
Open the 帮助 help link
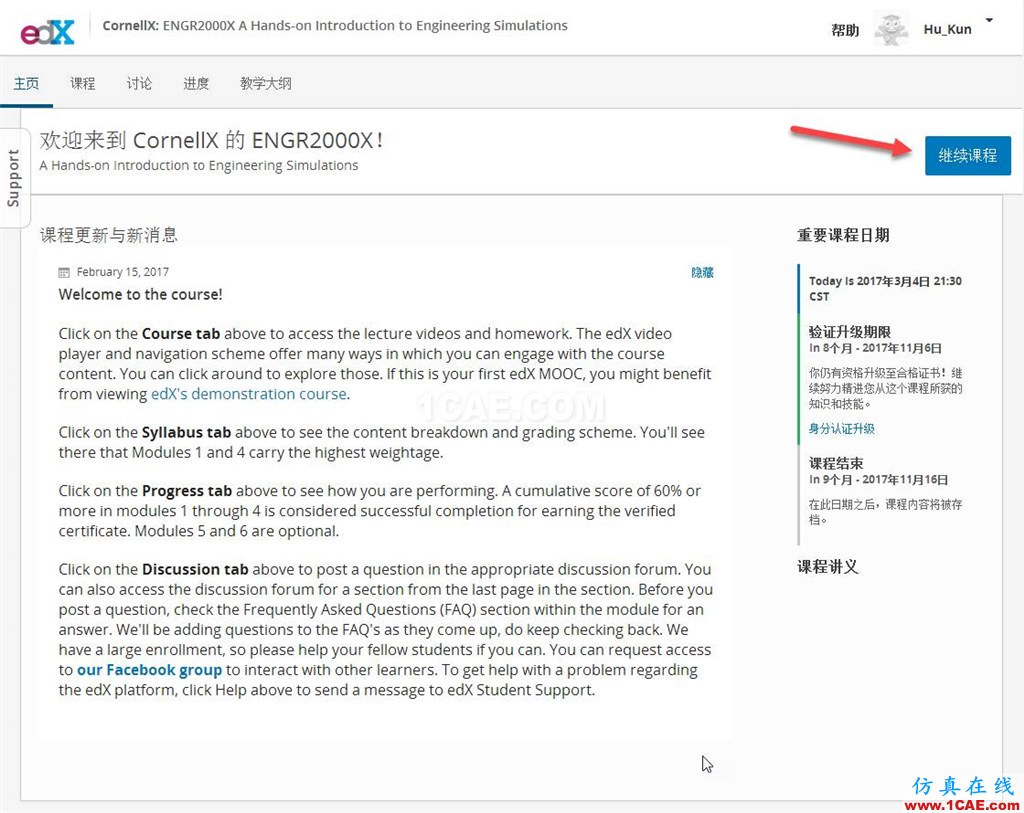(x=844, y=30)
